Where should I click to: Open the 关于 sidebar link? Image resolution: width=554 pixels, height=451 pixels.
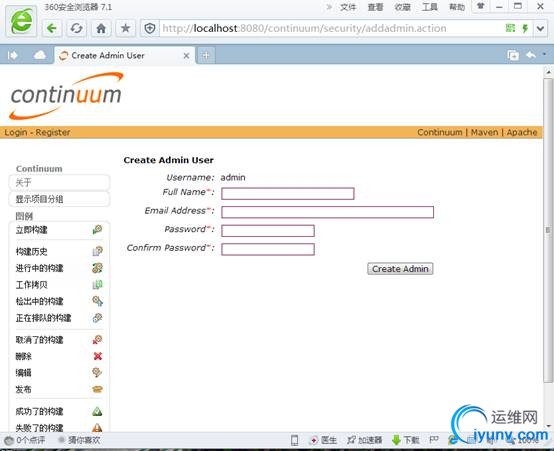59,183
